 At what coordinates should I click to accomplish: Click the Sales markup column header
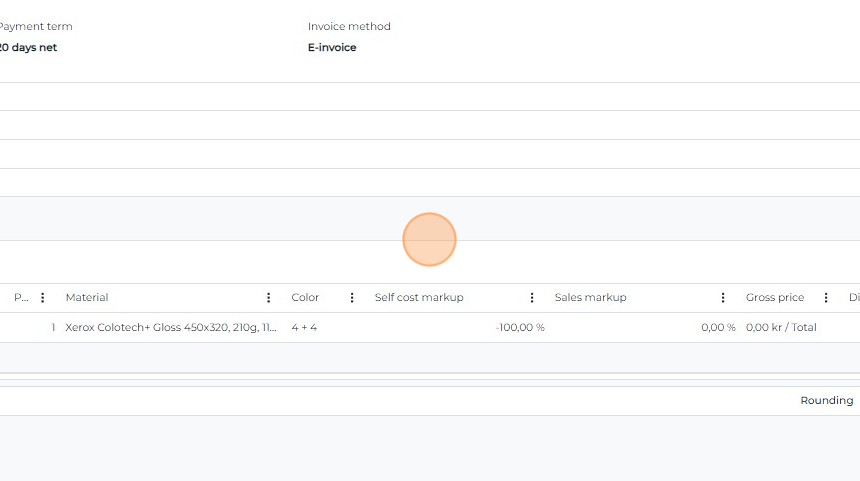tap(590, 298)
